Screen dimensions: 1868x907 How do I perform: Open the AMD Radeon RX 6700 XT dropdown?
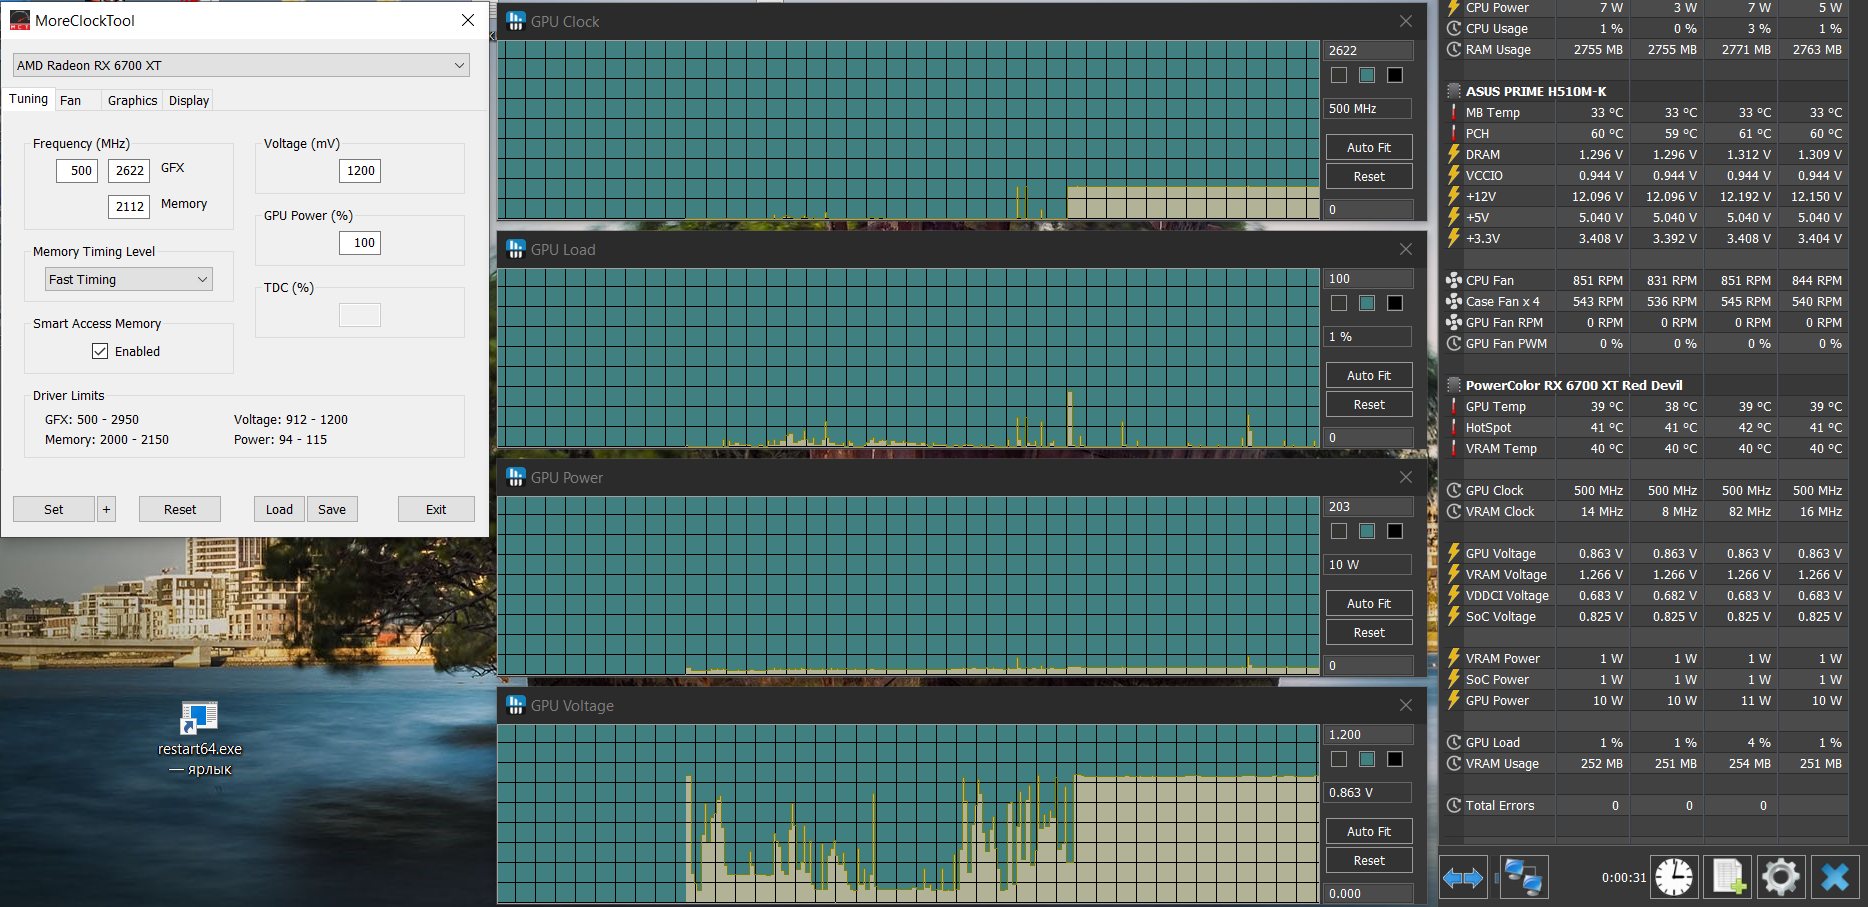coord(241,65)
